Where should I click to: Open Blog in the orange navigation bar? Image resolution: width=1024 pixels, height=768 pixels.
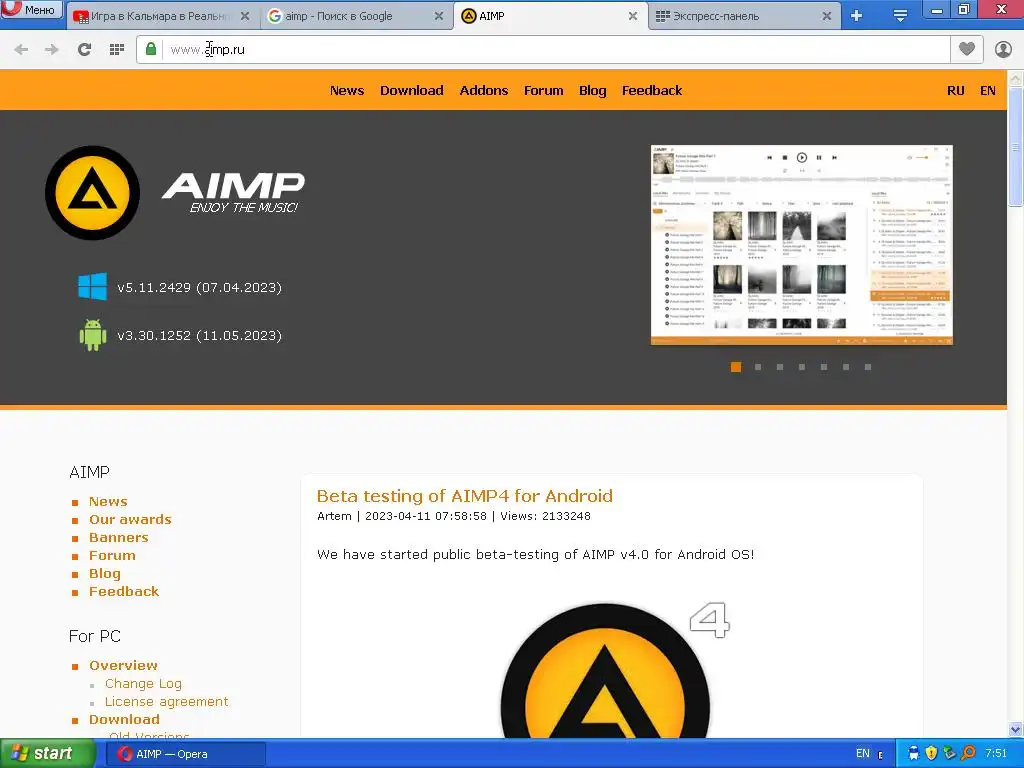point(592,91)
